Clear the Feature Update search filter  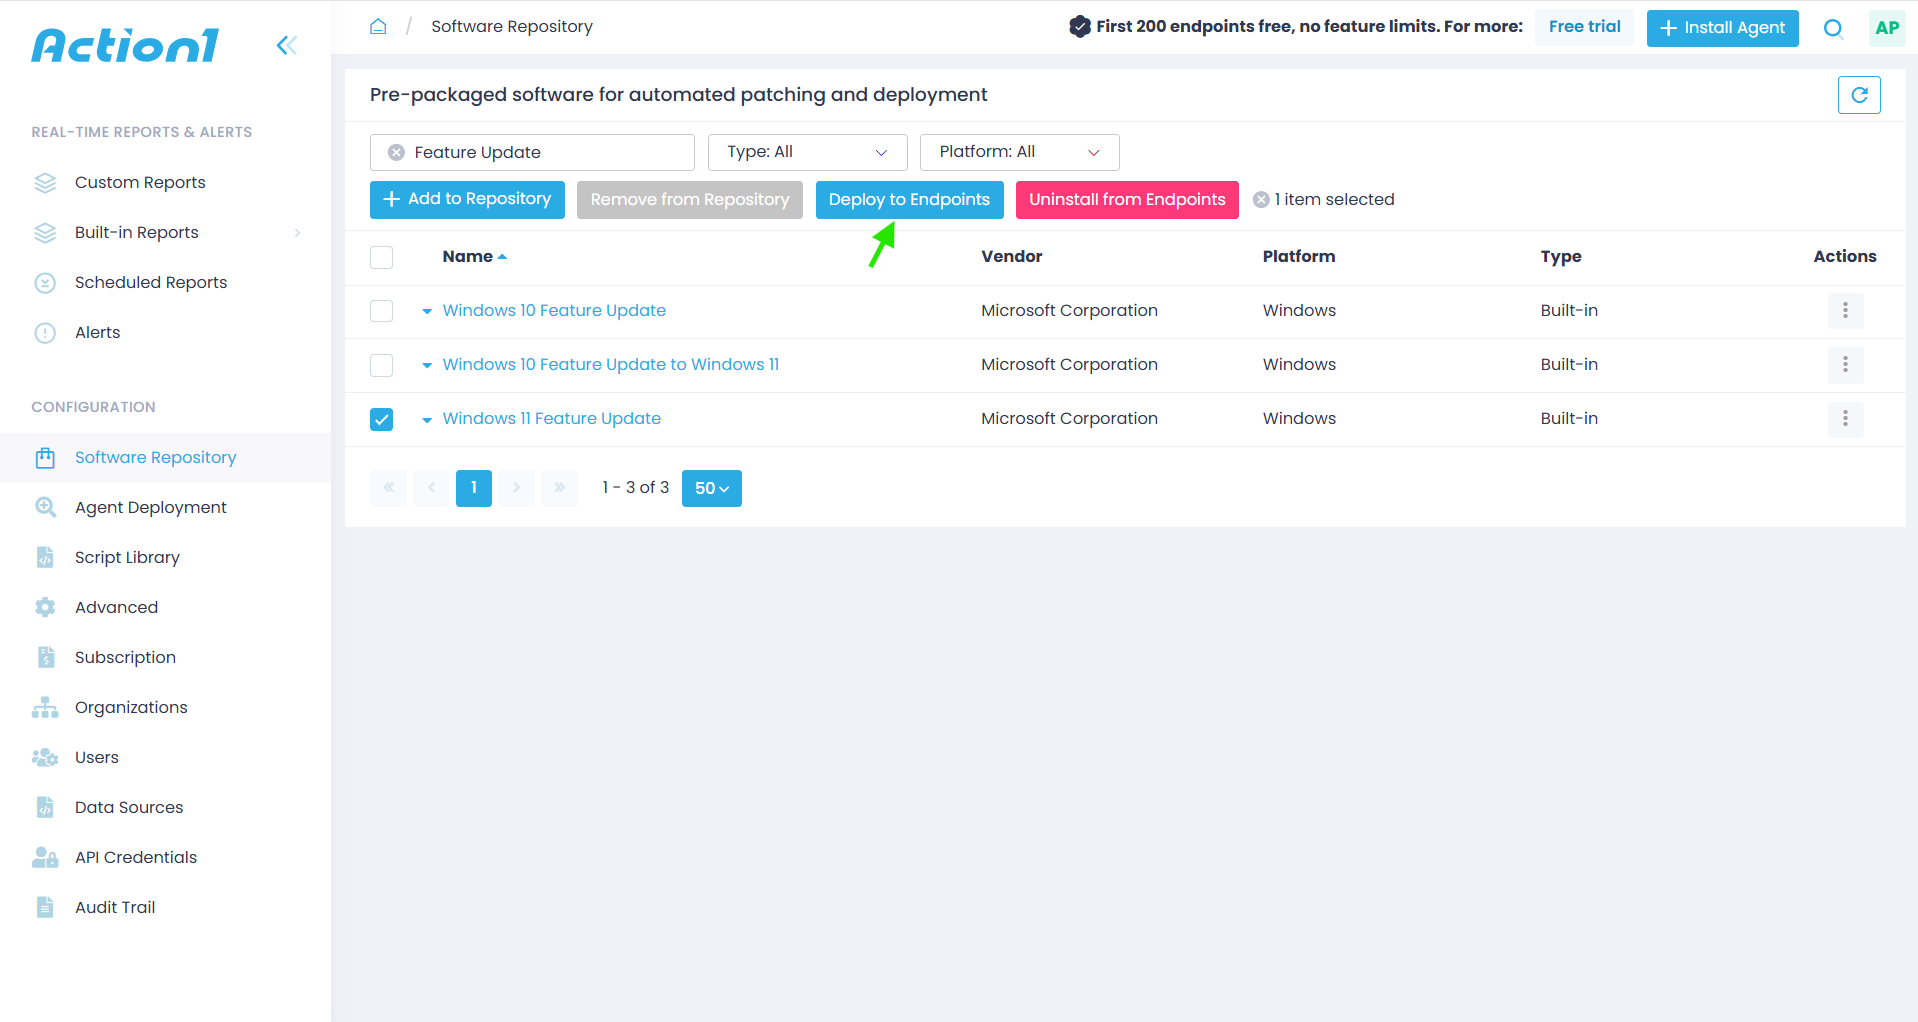click(x=397, y=152)
